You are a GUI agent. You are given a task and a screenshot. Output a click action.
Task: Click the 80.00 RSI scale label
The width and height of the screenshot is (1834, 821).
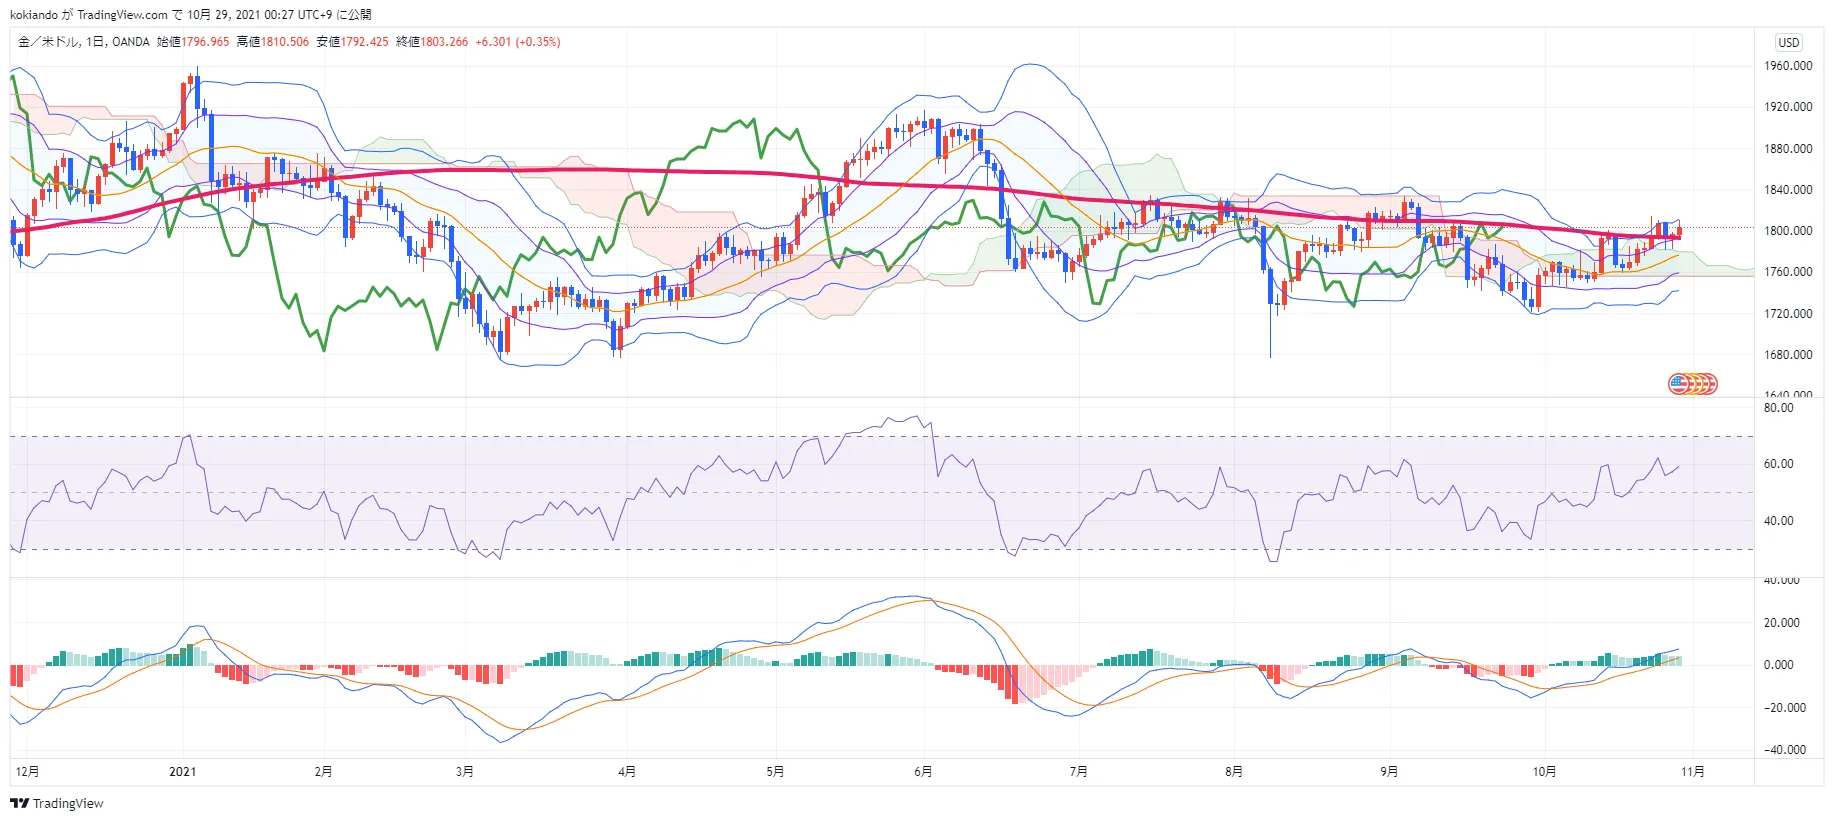(x=1778, y=408)
